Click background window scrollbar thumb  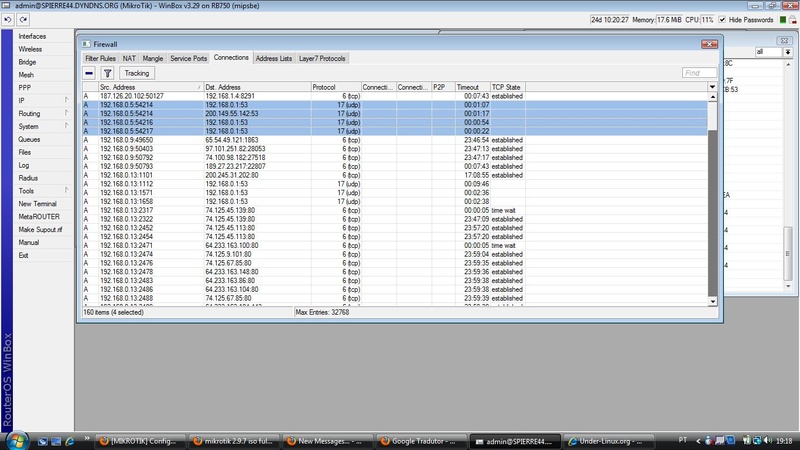coord(788,254)
